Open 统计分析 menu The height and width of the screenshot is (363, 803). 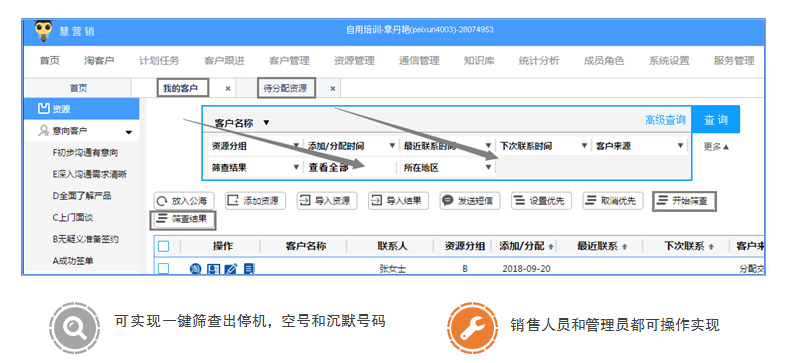539,60
